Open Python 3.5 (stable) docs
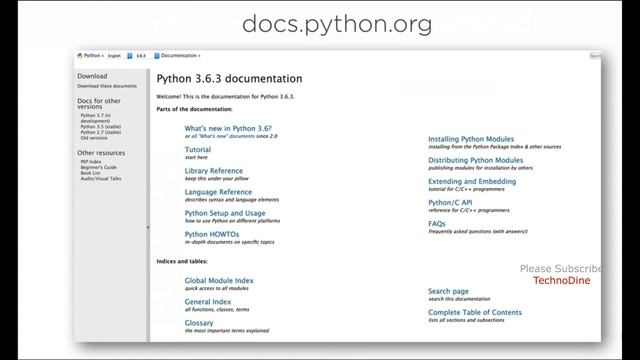 click(100, 127)
